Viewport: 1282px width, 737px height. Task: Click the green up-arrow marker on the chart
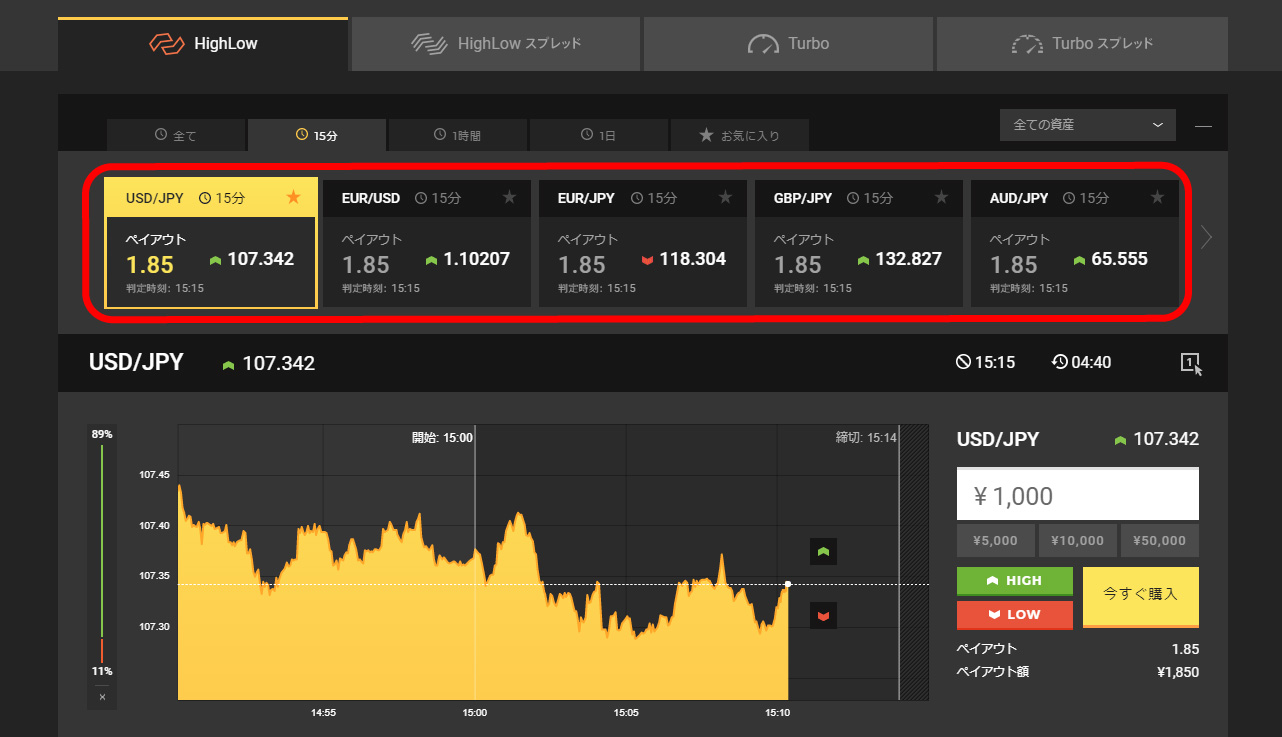pos(823,551)
